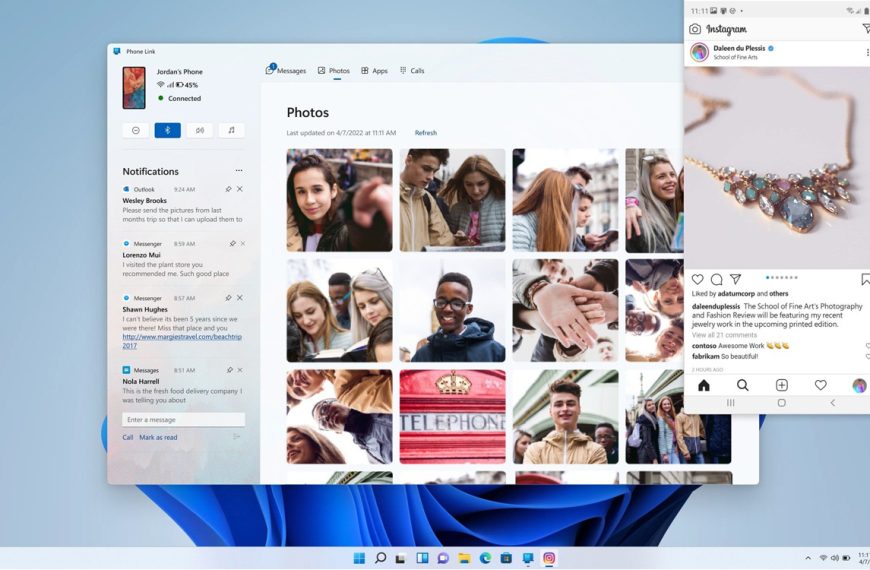Toggle phone volume sound button
The width and height of the screenshot is (870, 570).
200,130
